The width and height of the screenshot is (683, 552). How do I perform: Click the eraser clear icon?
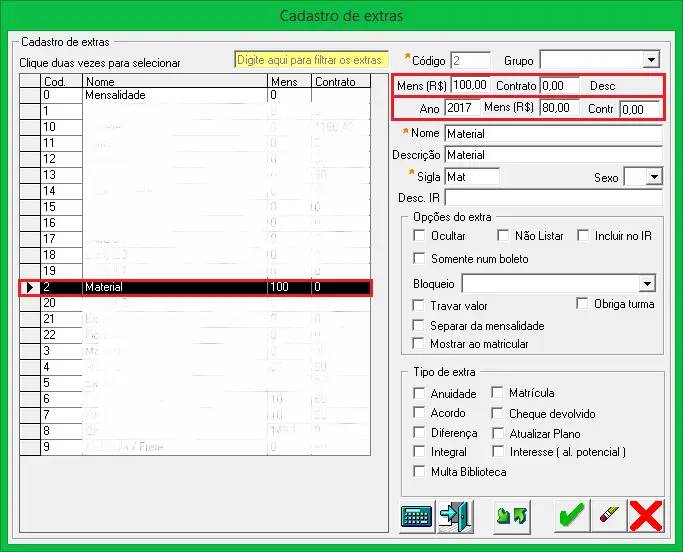[x=608, y=516]
